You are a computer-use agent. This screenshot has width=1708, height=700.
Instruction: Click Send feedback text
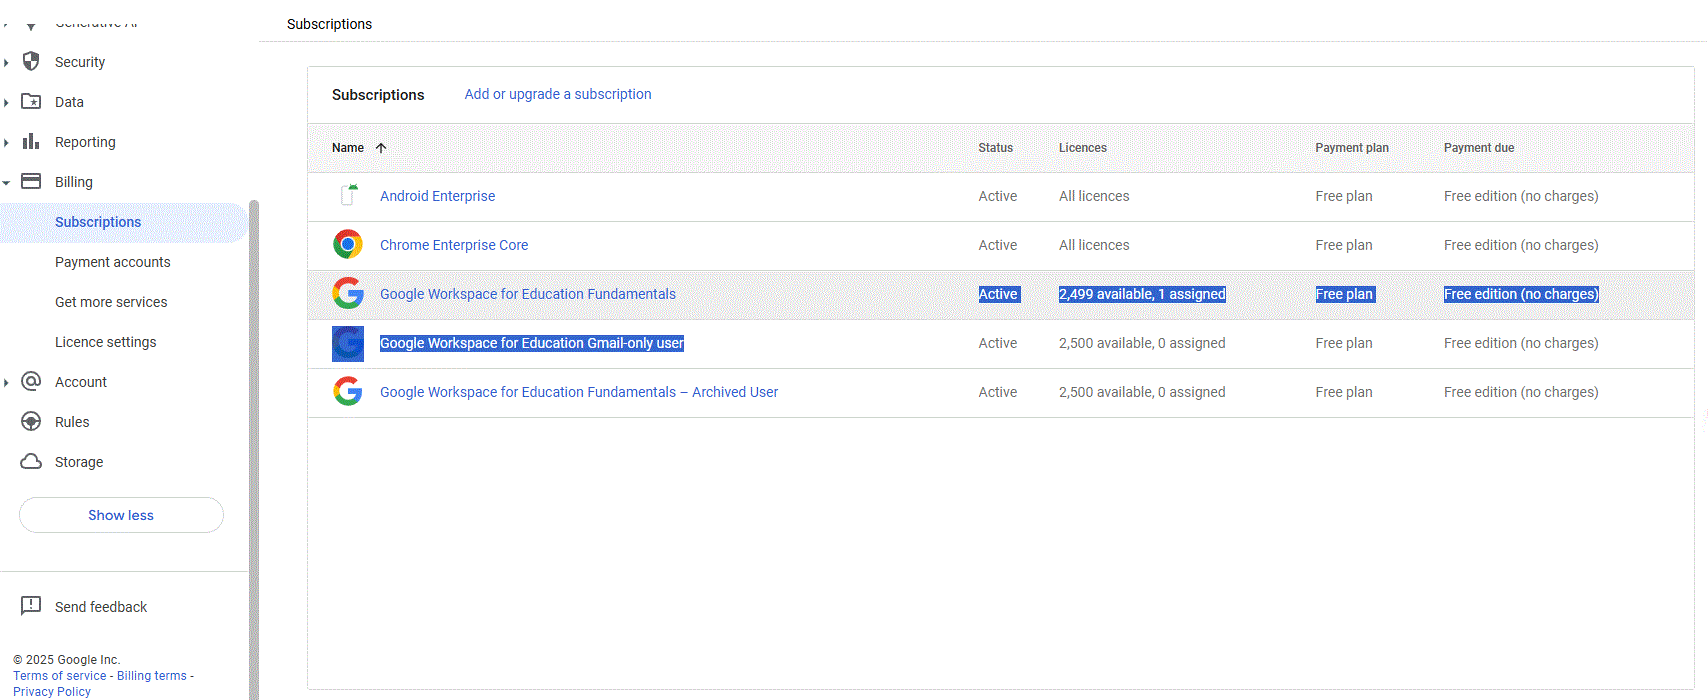101,607
